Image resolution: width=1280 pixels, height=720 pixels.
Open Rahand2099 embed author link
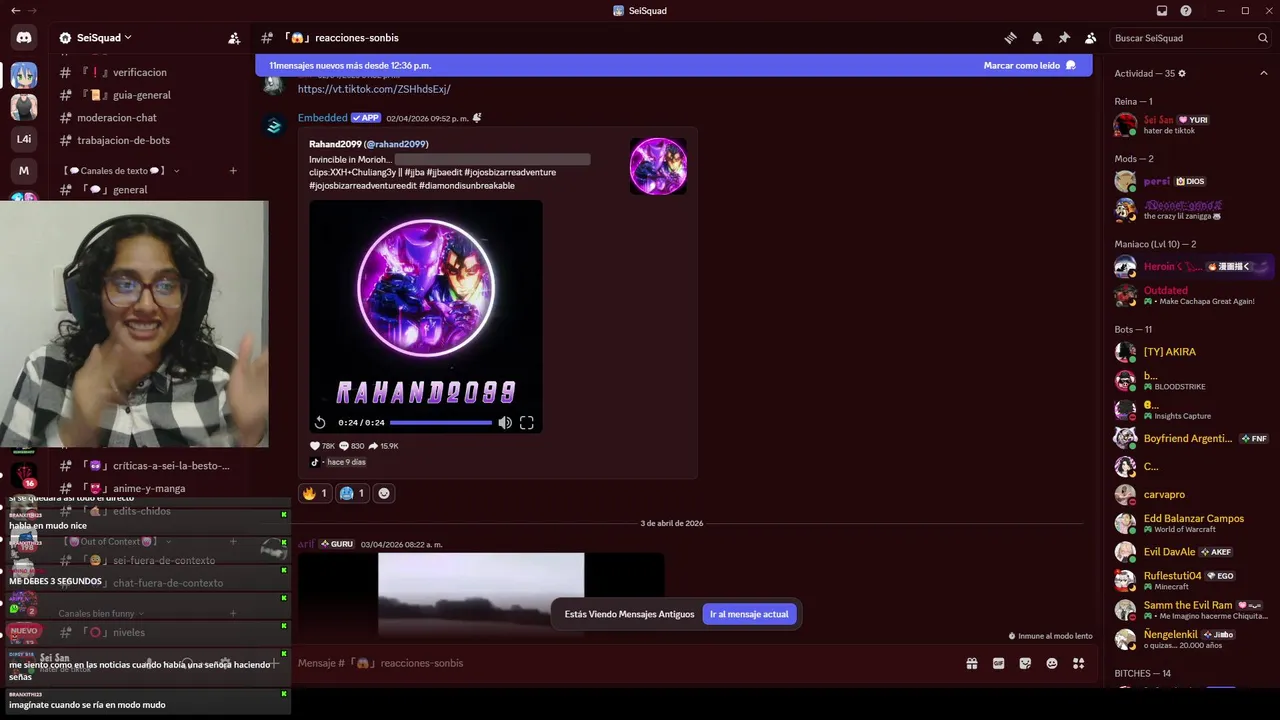(369, 144)
